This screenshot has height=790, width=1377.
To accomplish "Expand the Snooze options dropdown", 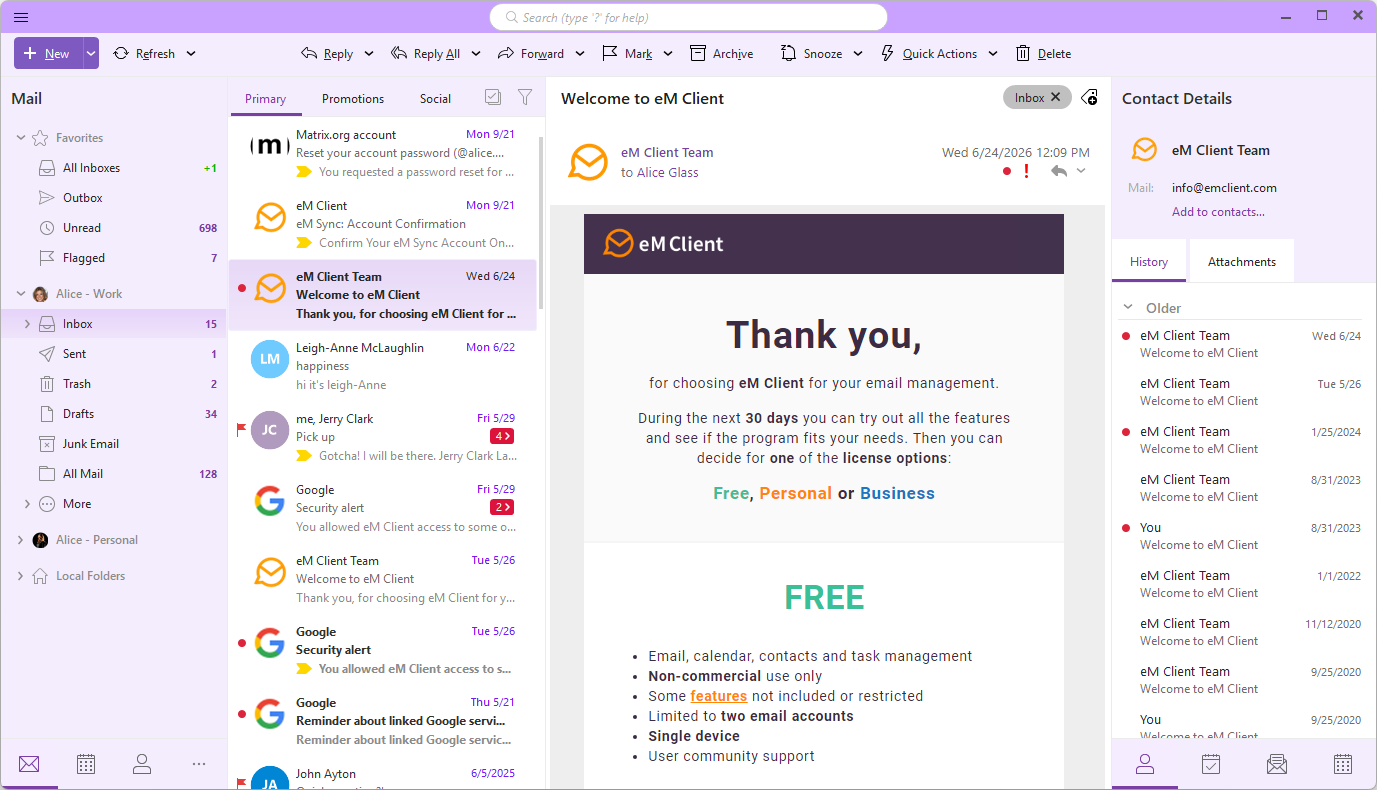I will [x=858, y=54].
